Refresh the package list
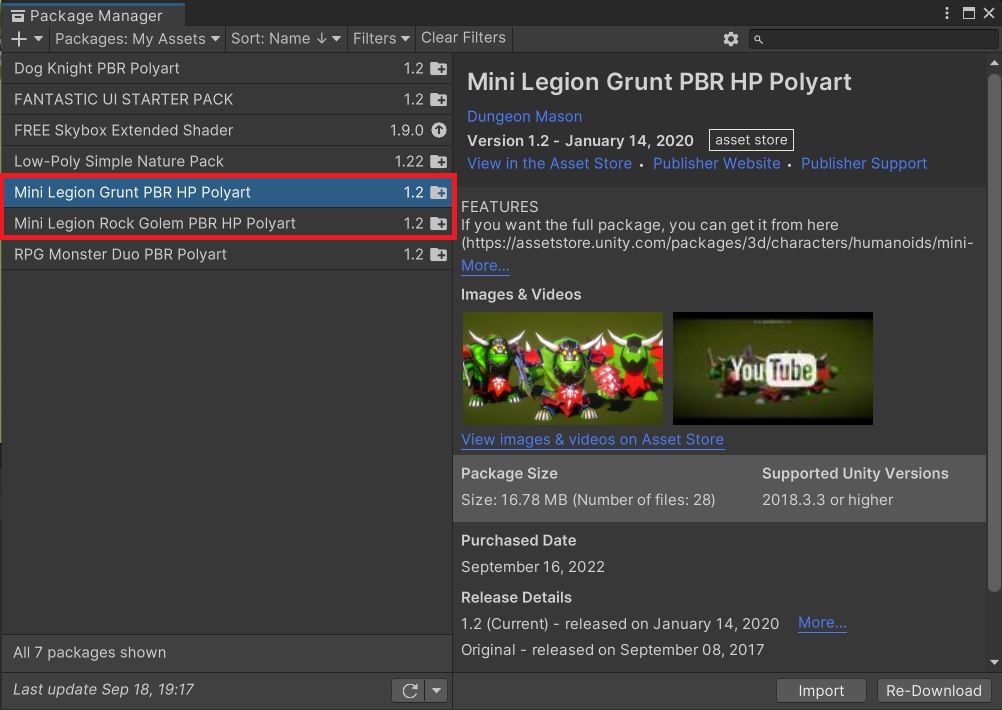Viewport: 1002px width, 710px height. pos(410,690)
